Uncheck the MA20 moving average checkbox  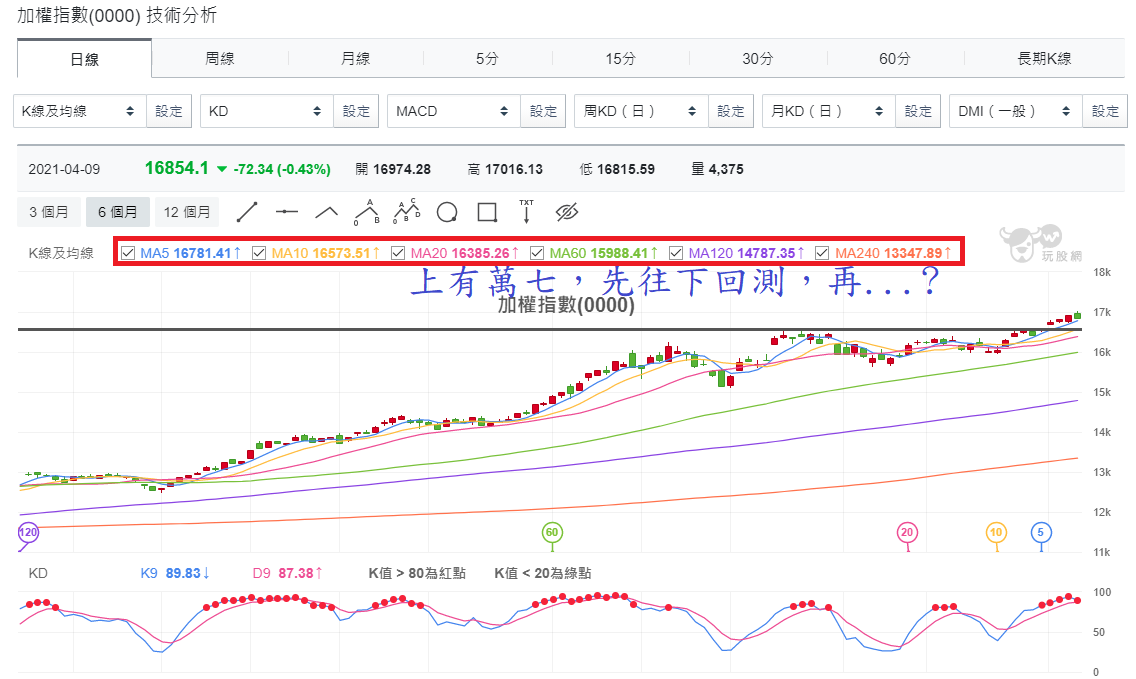pos(398,253)
